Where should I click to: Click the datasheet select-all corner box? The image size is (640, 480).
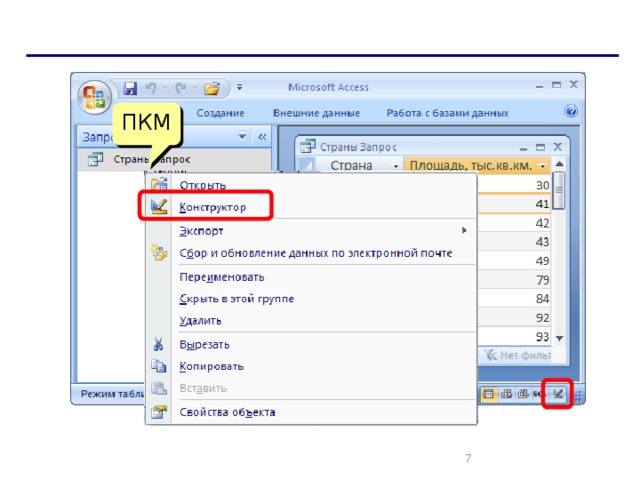coord(307,166)
